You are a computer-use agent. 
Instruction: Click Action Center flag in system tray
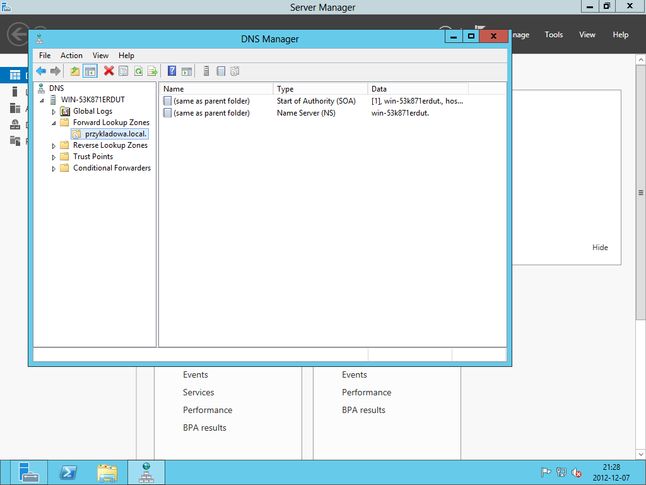[545, 472]
